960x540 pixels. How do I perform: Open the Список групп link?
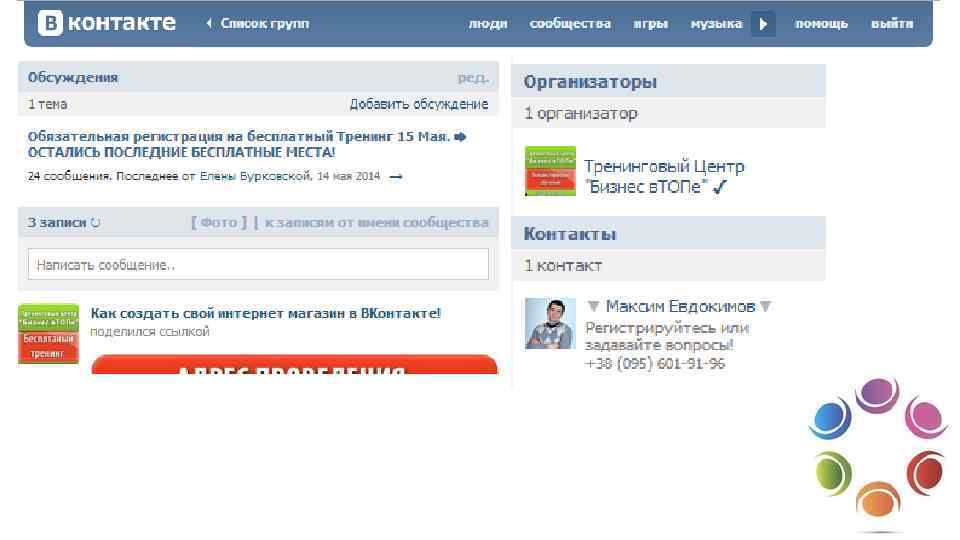click(x=264, y=23)
